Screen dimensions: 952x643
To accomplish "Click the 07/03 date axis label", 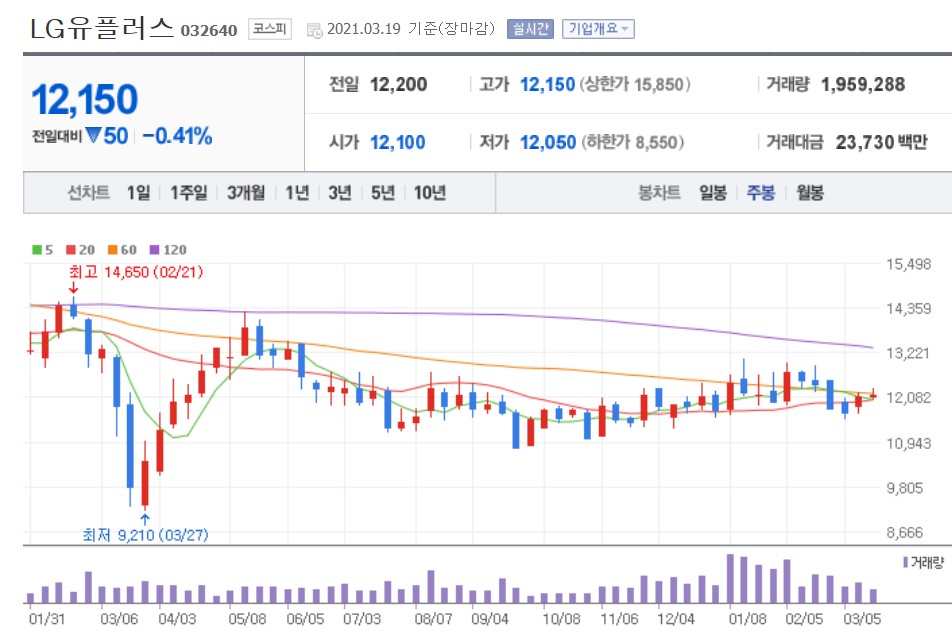I will (362, 619).
